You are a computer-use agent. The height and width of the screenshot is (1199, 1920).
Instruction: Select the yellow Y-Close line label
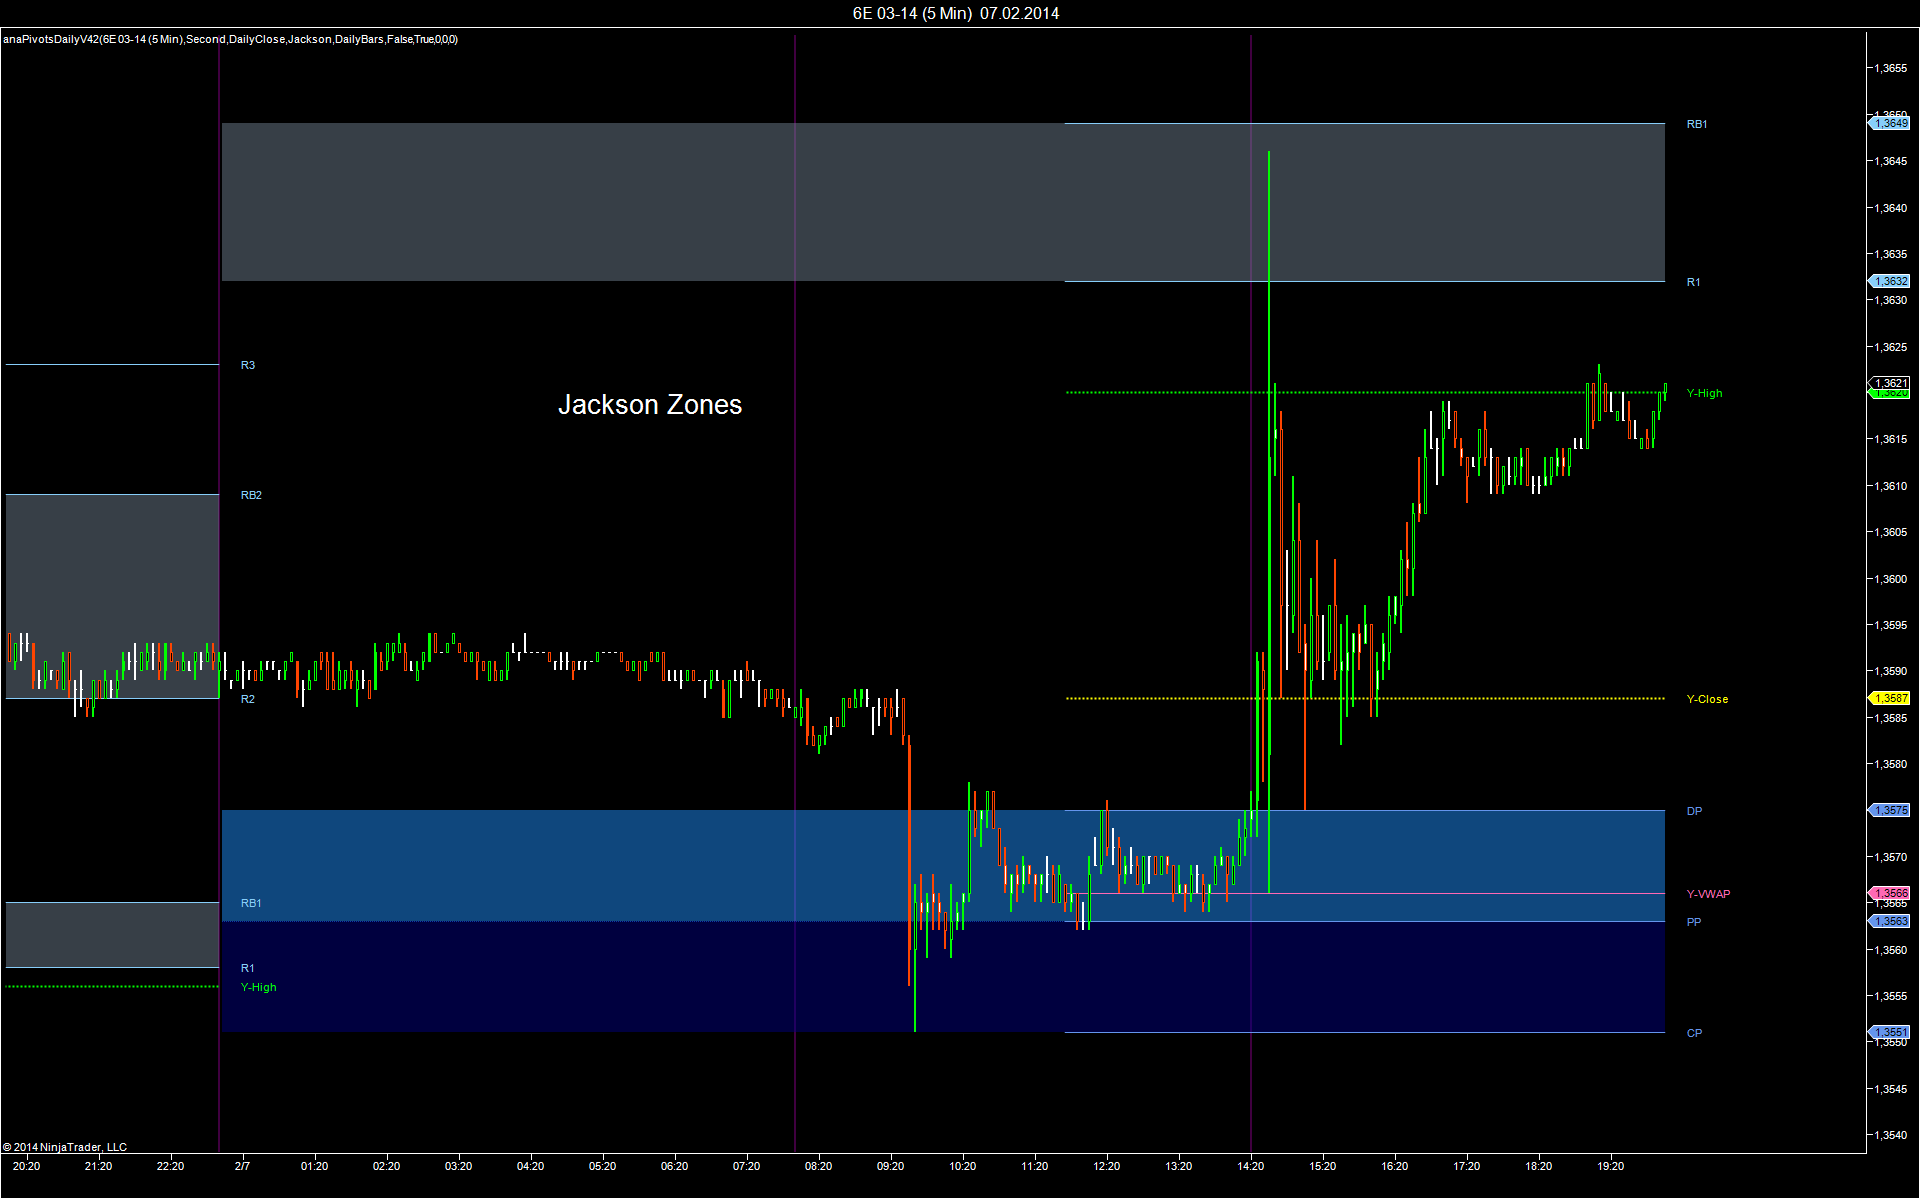click(x=1707, y=699)
